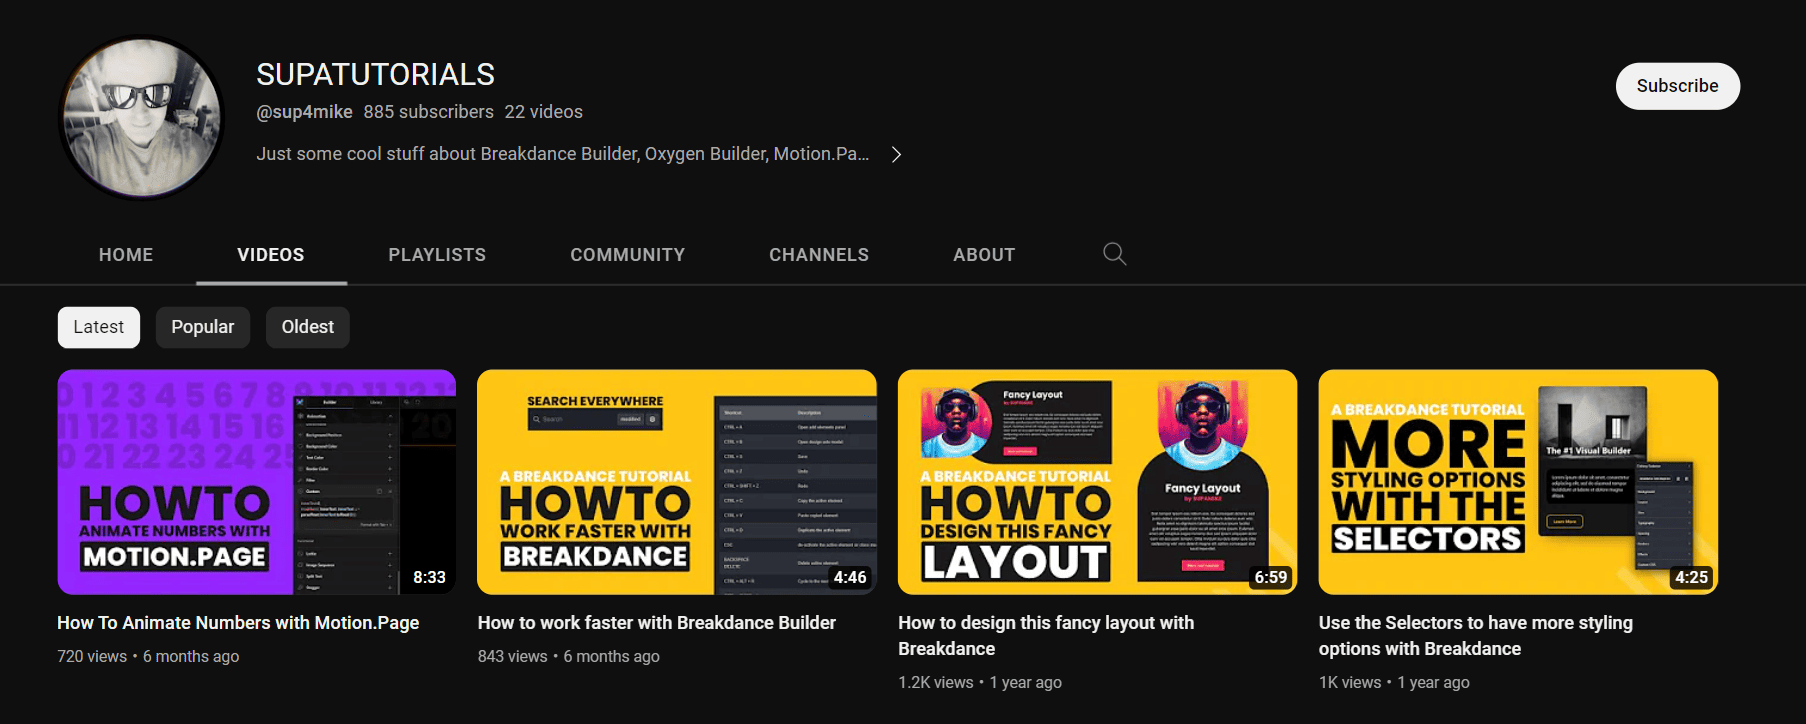1806x724 pixels.
Task: Play the work faster with Breakdance thumbnail
Action: [677, 482]
